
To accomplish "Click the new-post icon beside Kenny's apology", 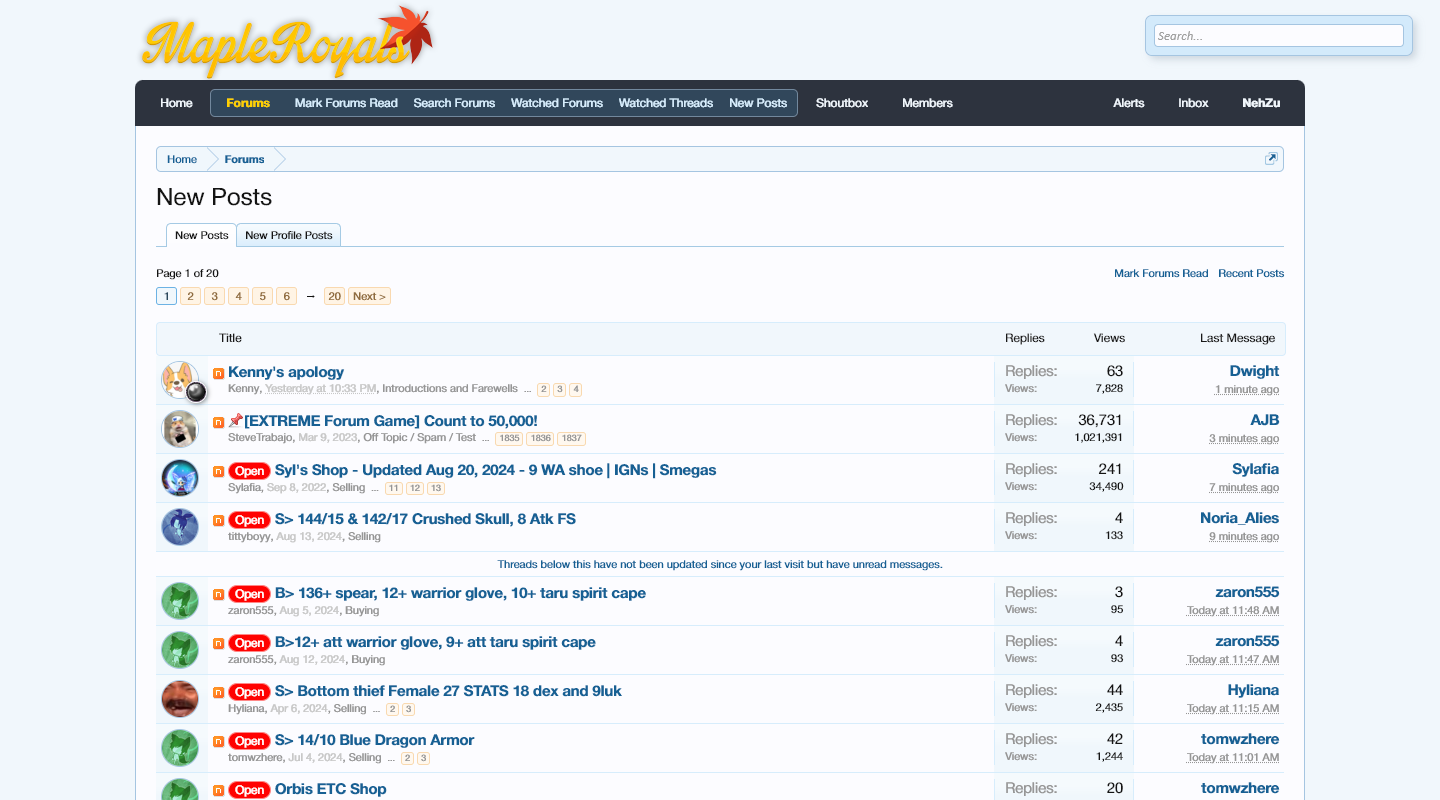I will coord(218,373).
